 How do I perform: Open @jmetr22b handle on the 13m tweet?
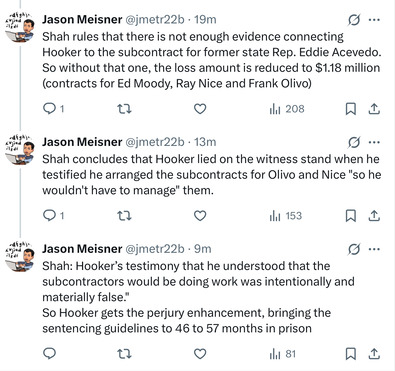click(155, 142)
